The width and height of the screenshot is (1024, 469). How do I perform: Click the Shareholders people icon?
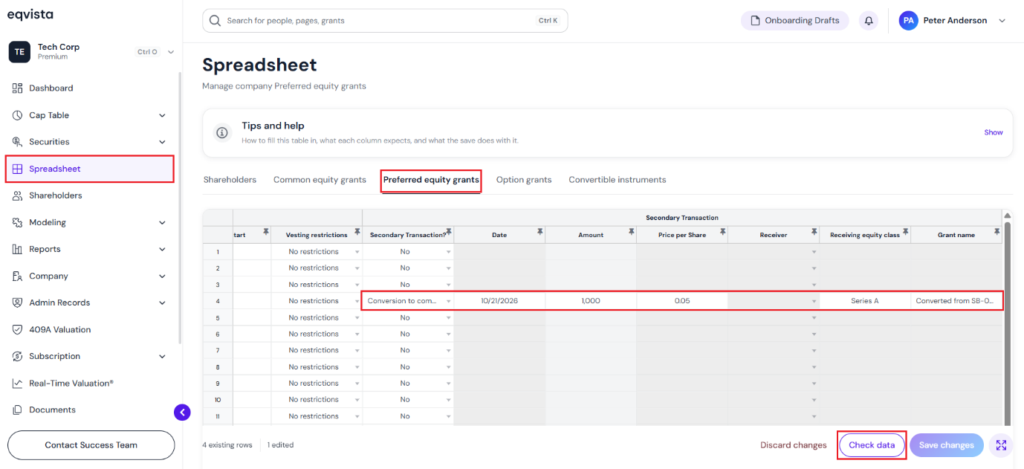(18, 195)
